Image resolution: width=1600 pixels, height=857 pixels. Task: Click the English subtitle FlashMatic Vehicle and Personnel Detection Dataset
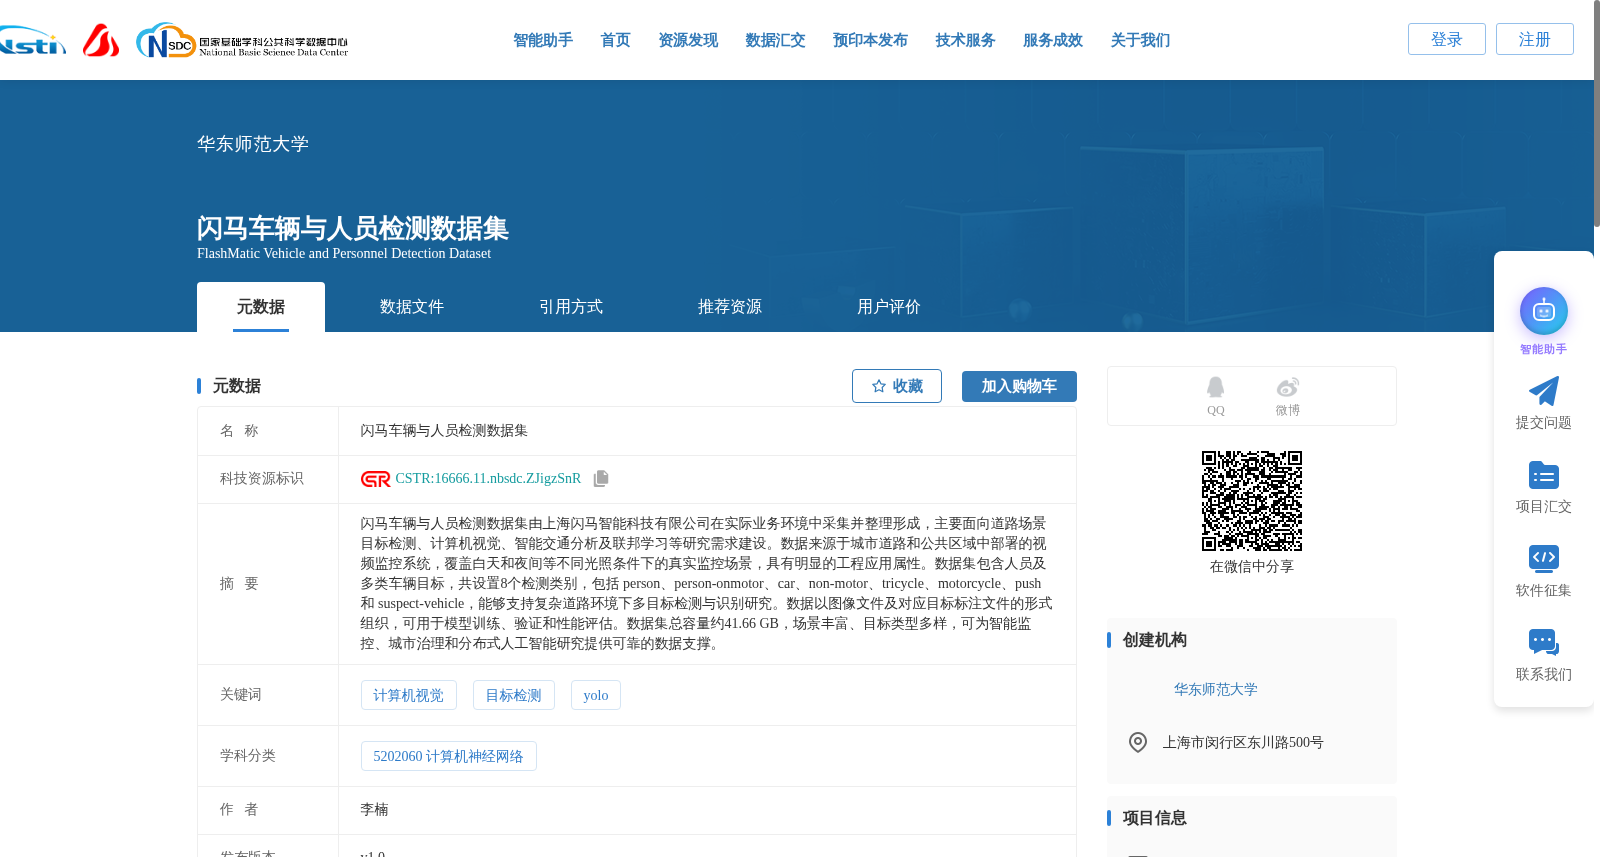point(344,254)
